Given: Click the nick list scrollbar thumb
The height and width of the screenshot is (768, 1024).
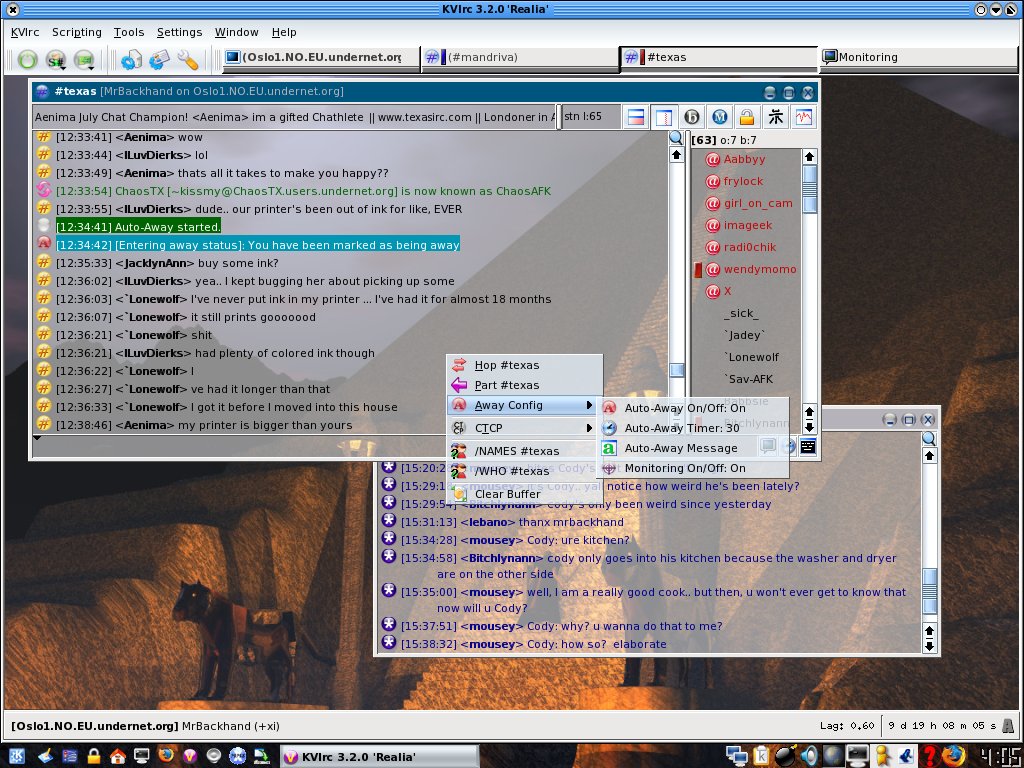Looking at the screenshot, I should point(809,189).
